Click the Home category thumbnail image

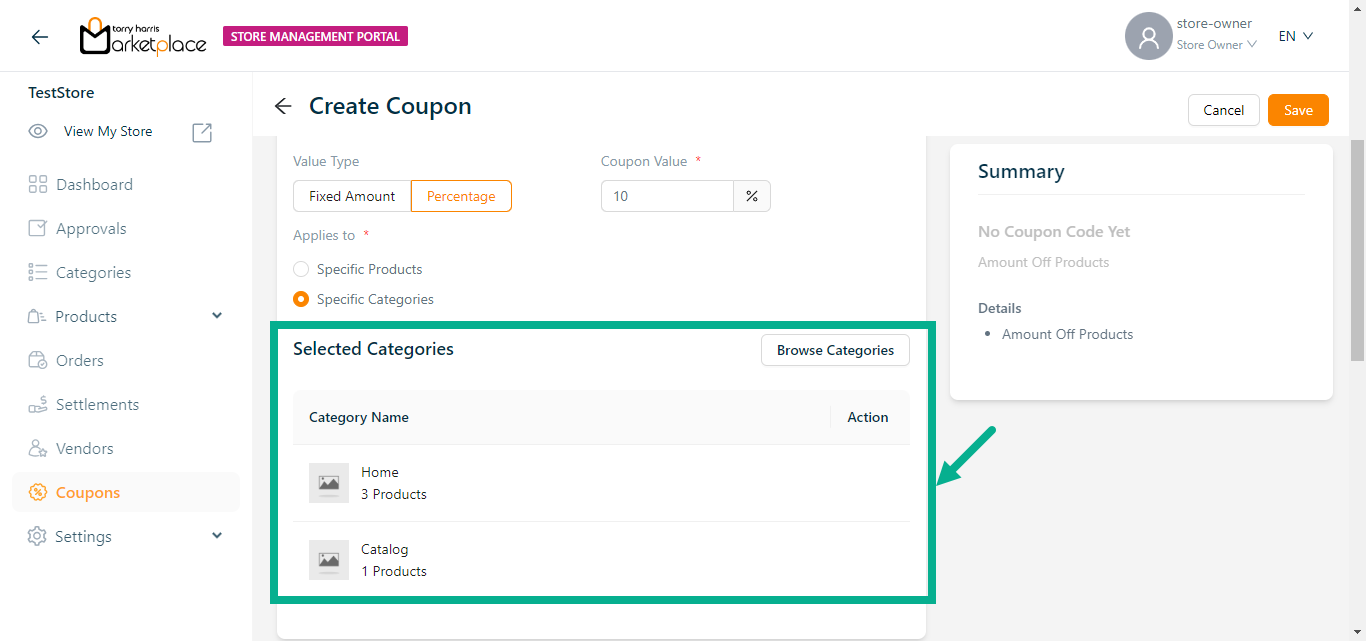pyautogui.click(x=329, y=483)
